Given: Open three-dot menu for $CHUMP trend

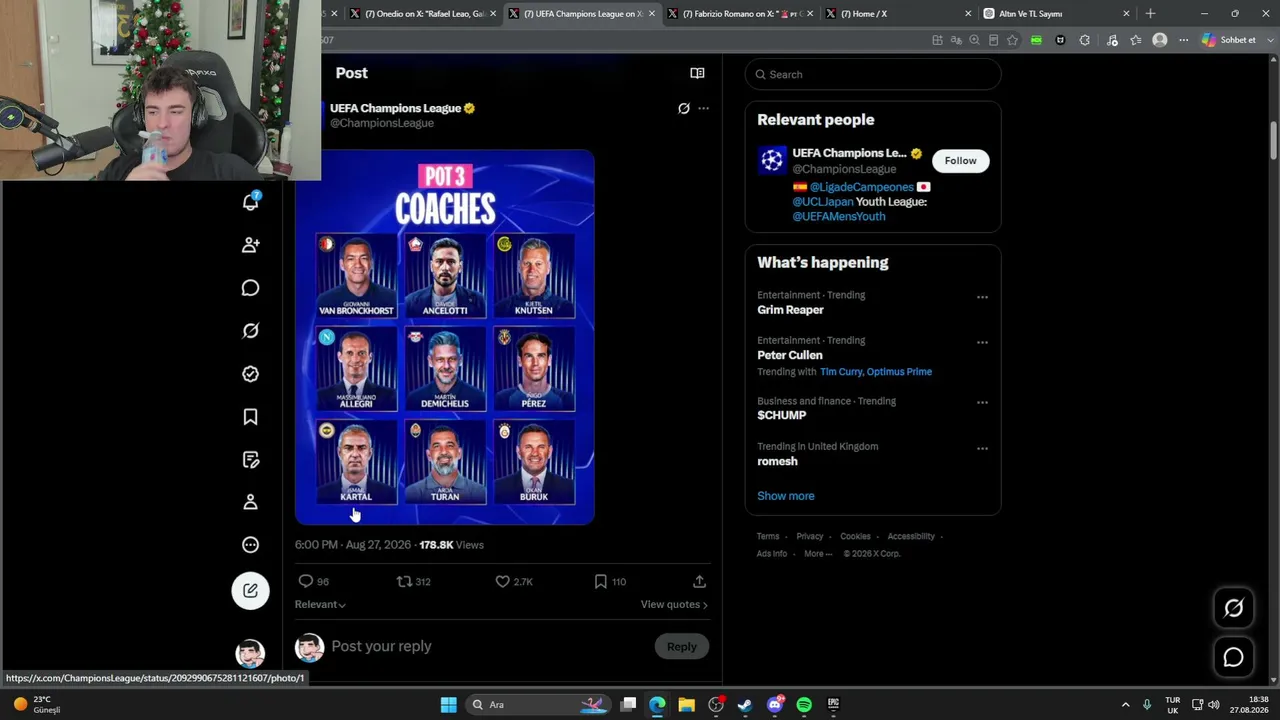Looking at the screenshot, I should [x=982, y=403].
